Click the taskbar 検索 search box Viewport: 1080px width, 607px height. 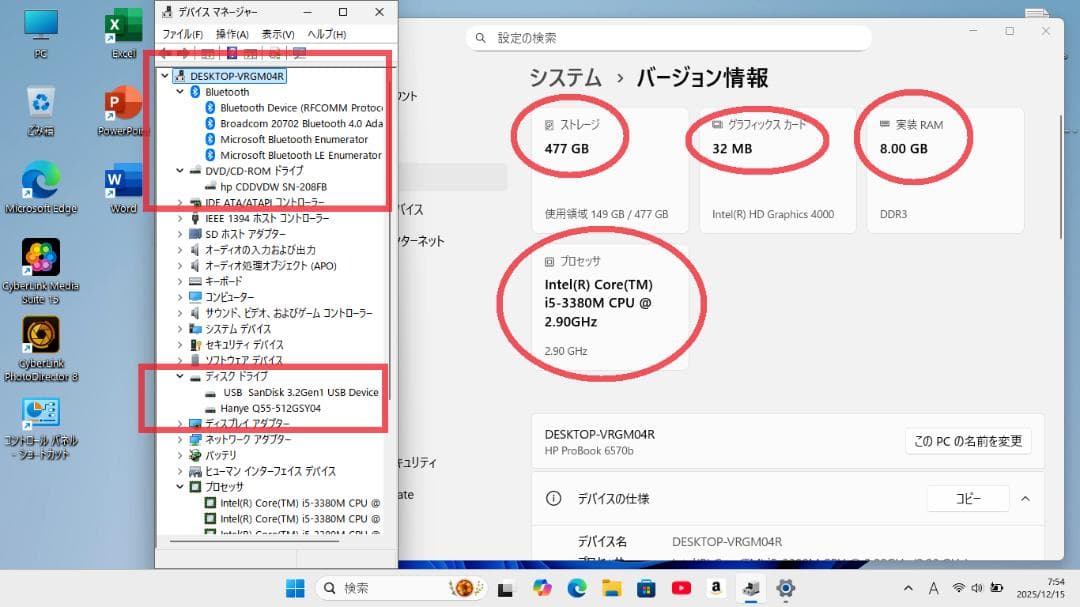(x=402, y=588)
